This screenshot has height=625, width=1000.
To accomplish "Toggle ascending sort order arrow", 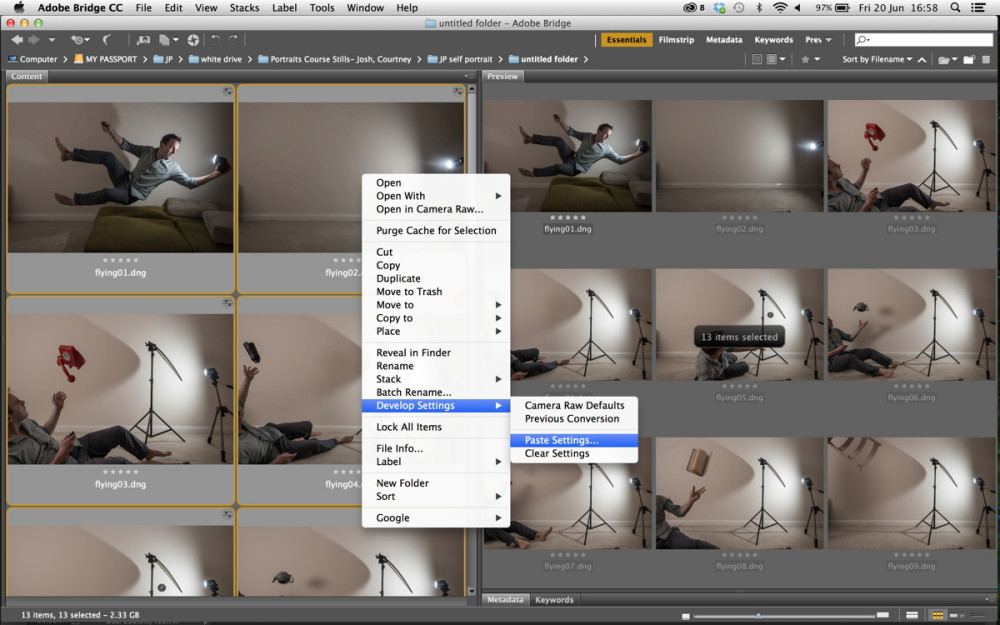I will click(x=922, y=59).
